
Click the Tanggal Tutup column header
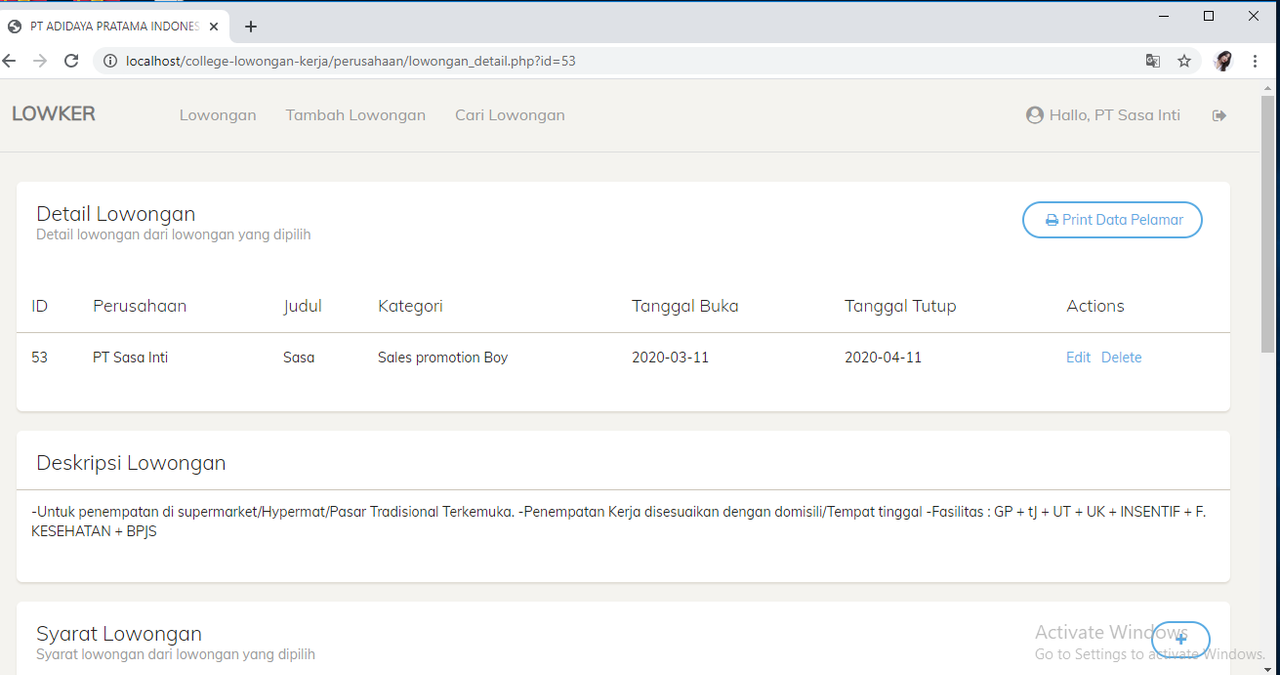900,306
